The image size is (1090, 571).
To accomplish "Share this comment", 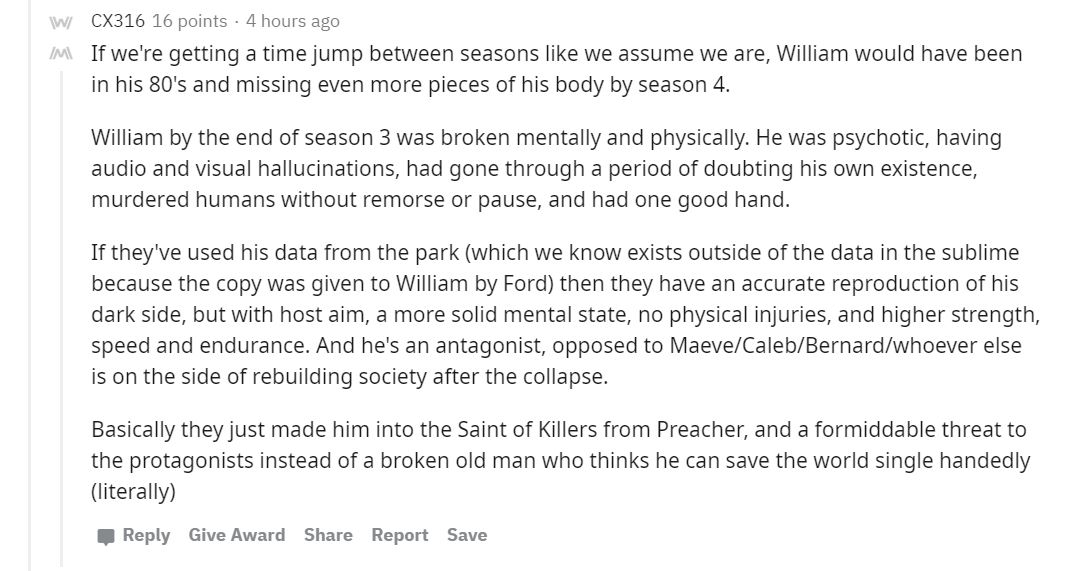I will [x=328, y=535].
